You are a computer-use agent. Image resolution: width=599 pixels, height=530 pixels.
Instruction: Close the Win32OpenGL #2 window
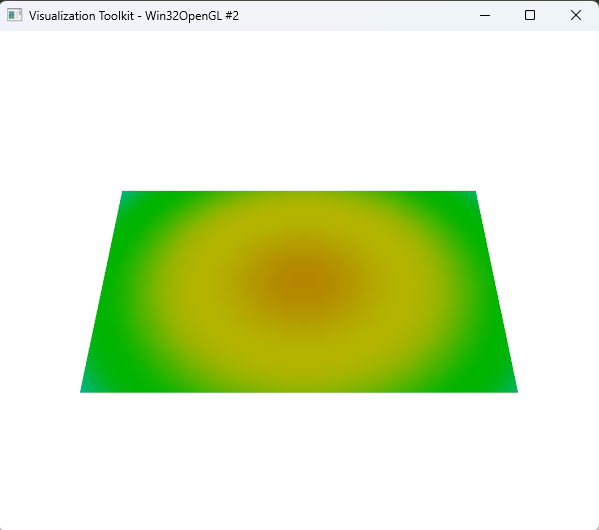click(x=576, y=15)
